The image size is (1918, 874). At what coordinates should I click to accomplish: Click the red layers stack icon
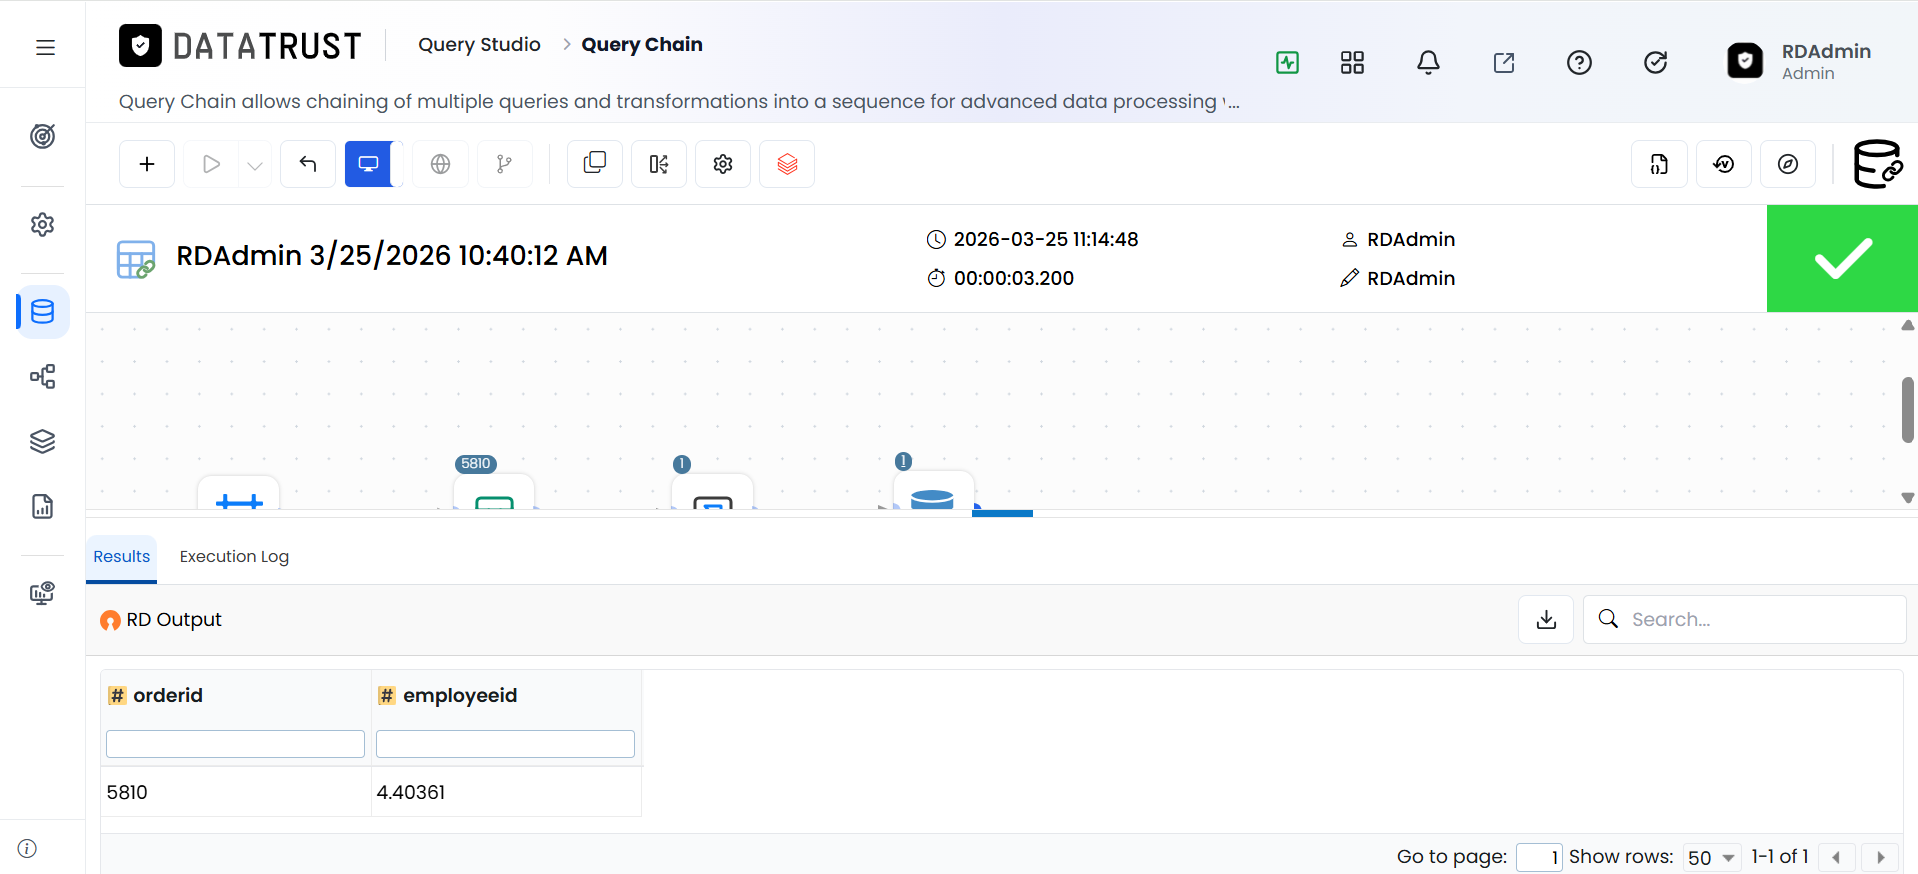(787, 164)
